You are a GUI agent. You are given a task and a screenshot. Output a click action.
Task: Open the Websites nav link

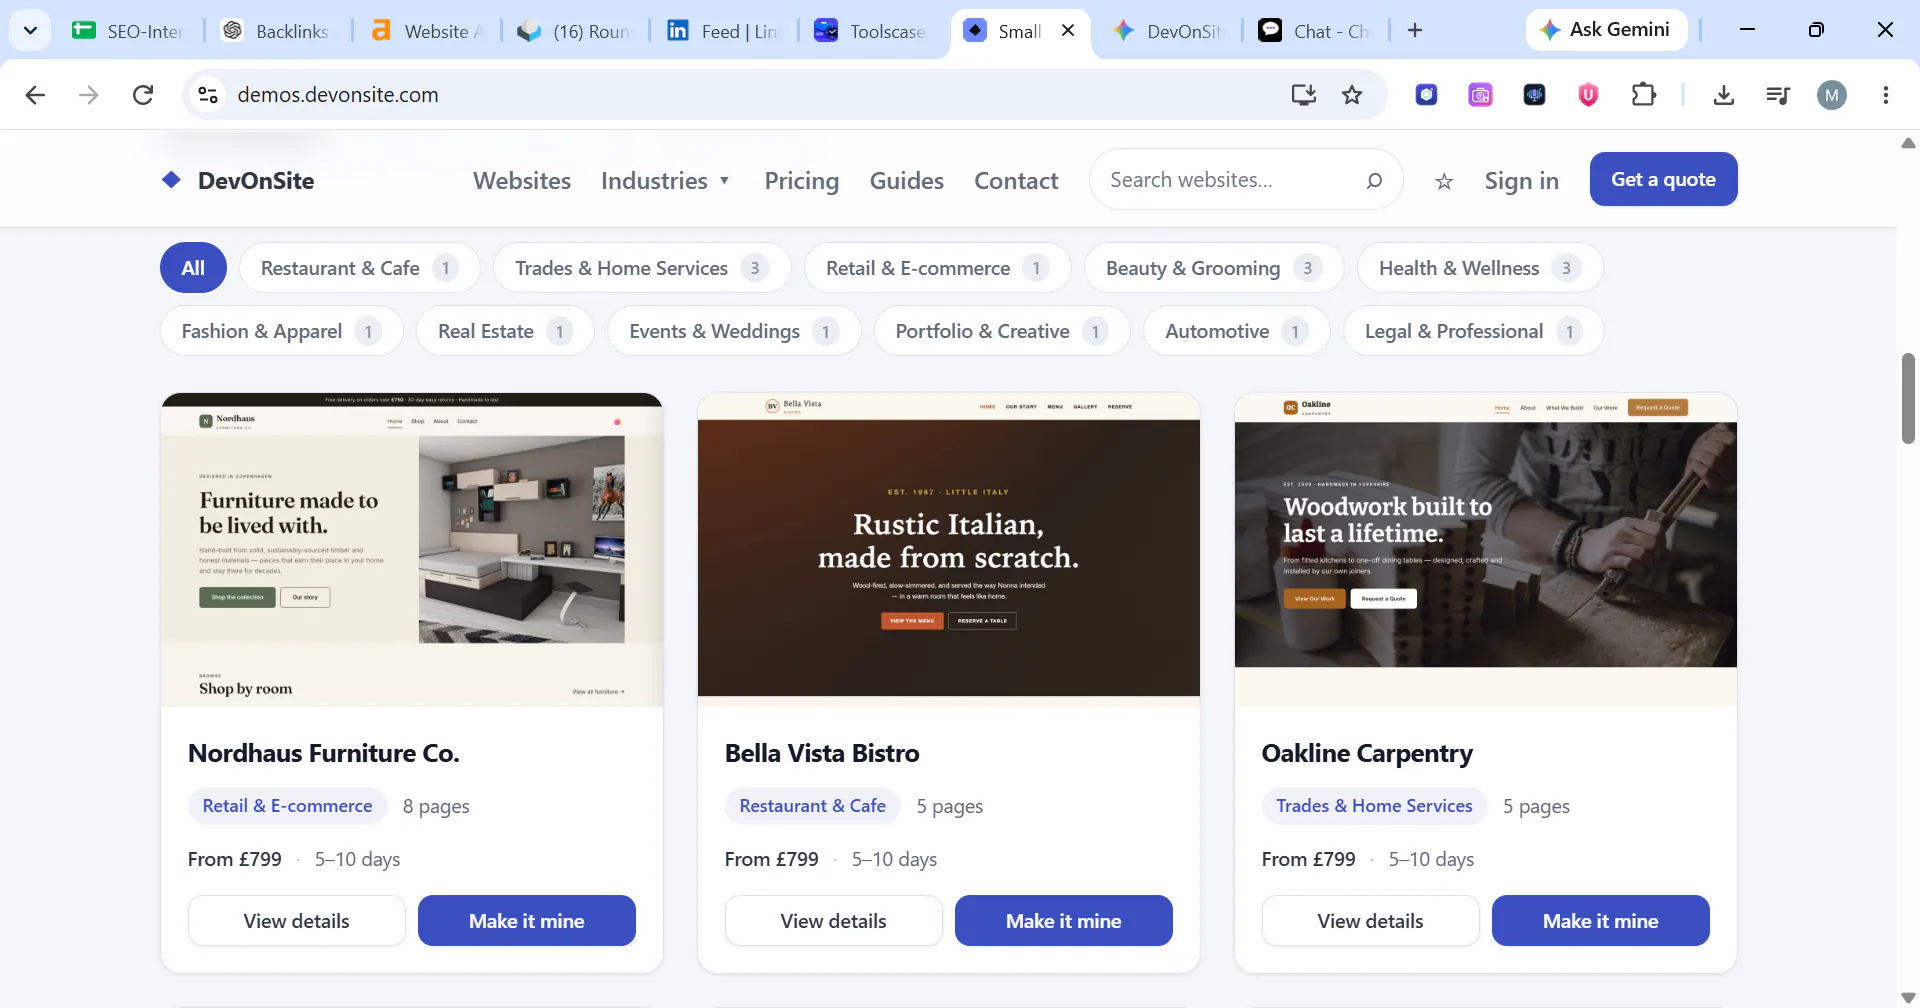tap(522, 181)
